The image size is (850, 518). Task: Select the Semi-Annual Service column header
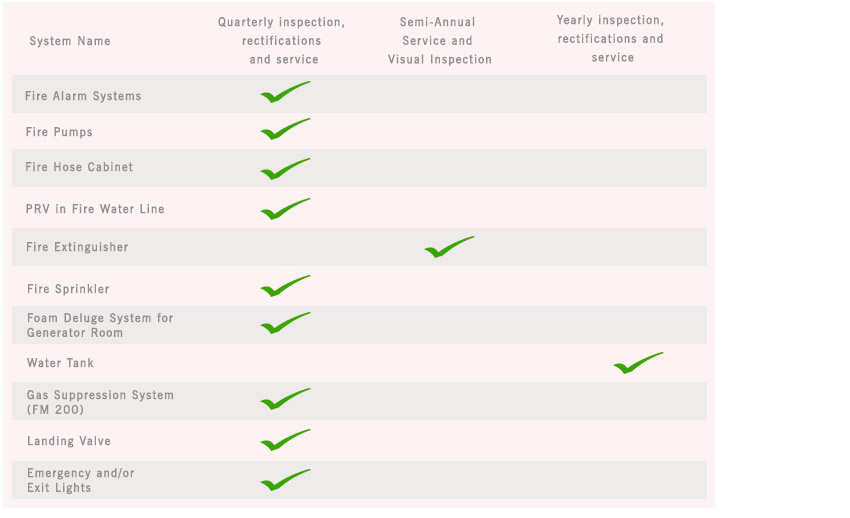(440, 41)
